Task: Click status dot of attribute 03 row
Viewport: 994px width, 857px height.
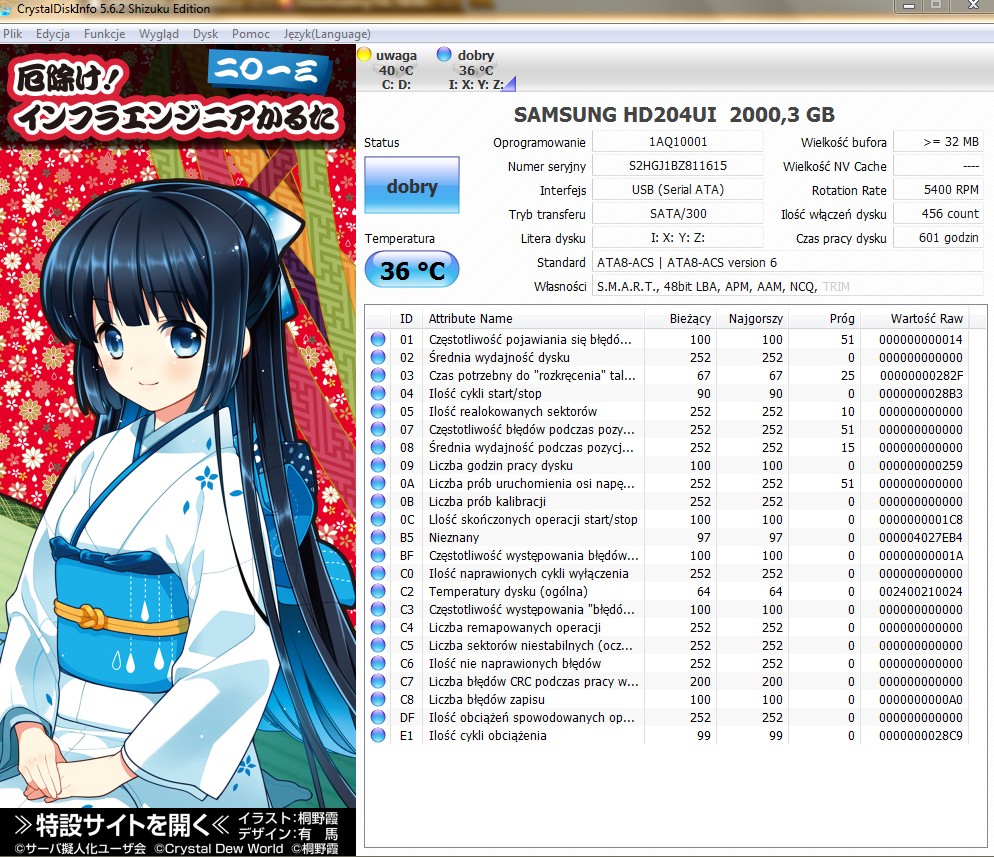Action: pos(378,375)
